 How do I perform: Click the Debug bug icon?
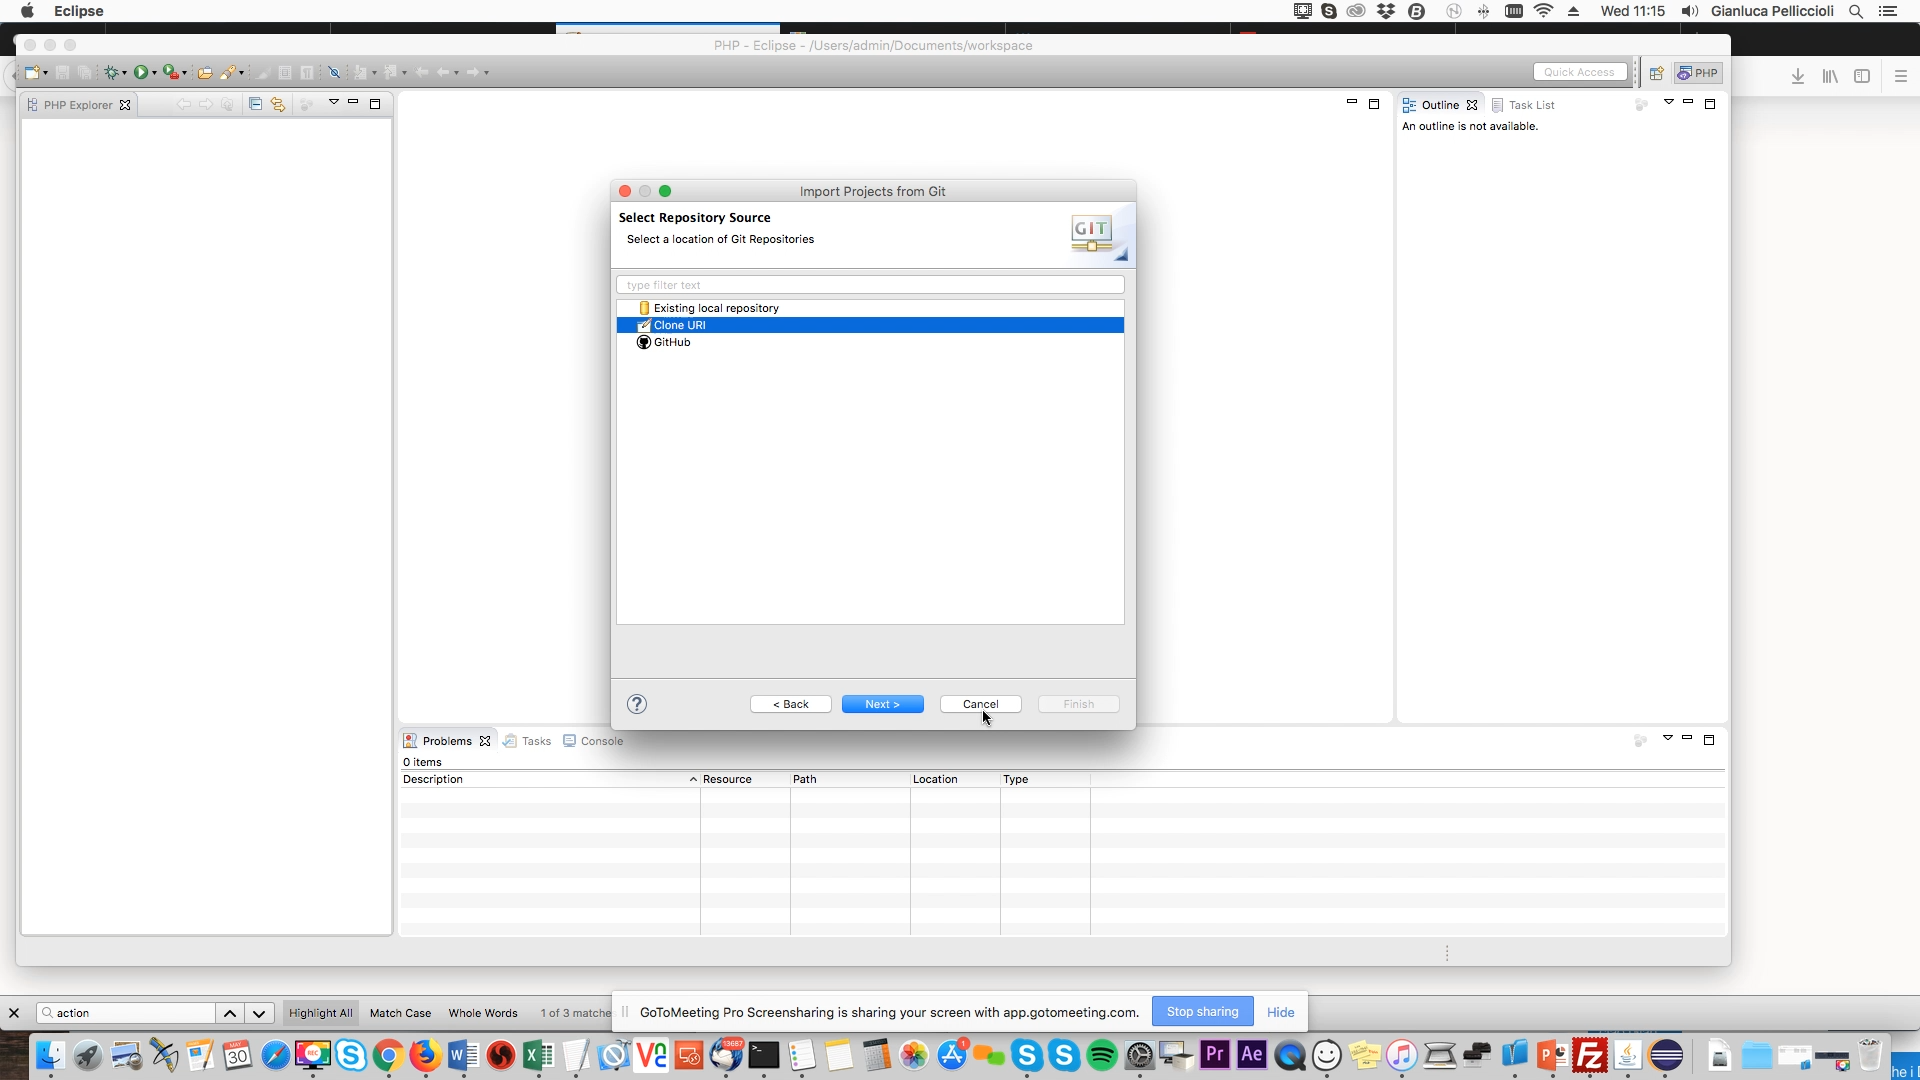pos(111,72)
